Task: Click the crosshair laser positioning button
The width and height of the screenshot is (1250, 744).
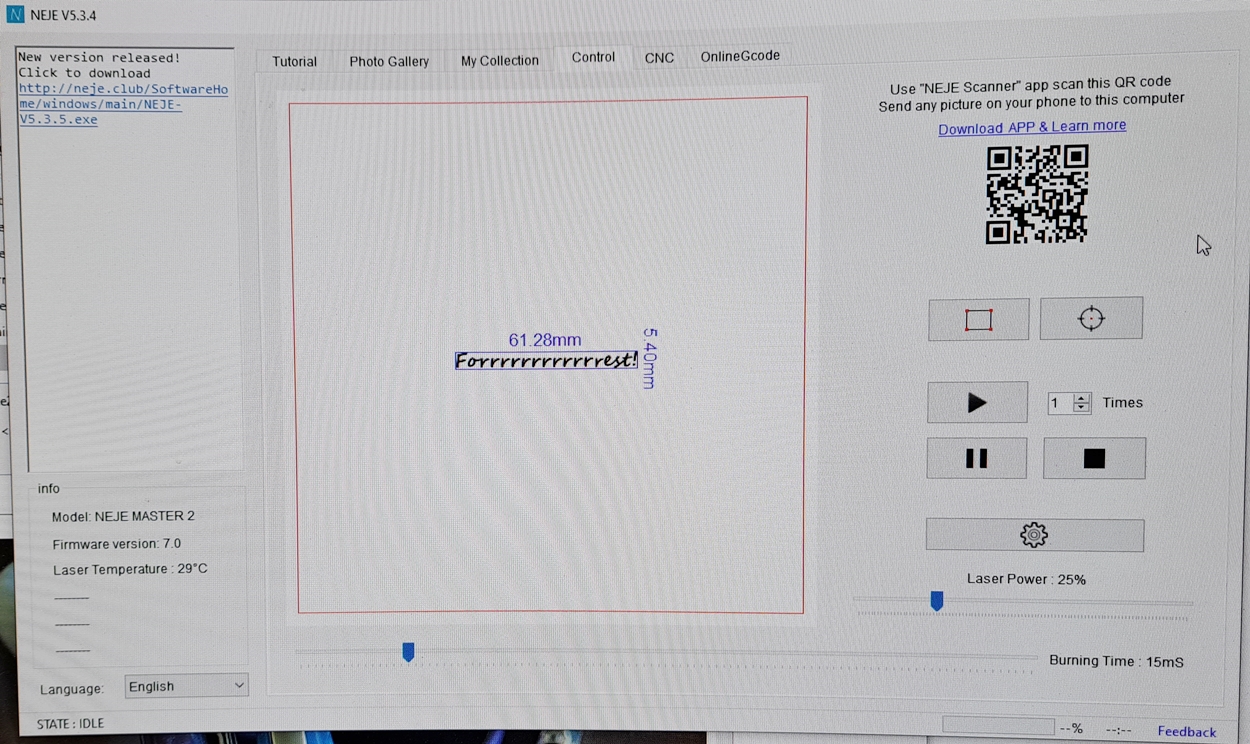Action: [x=1091, y=319]
